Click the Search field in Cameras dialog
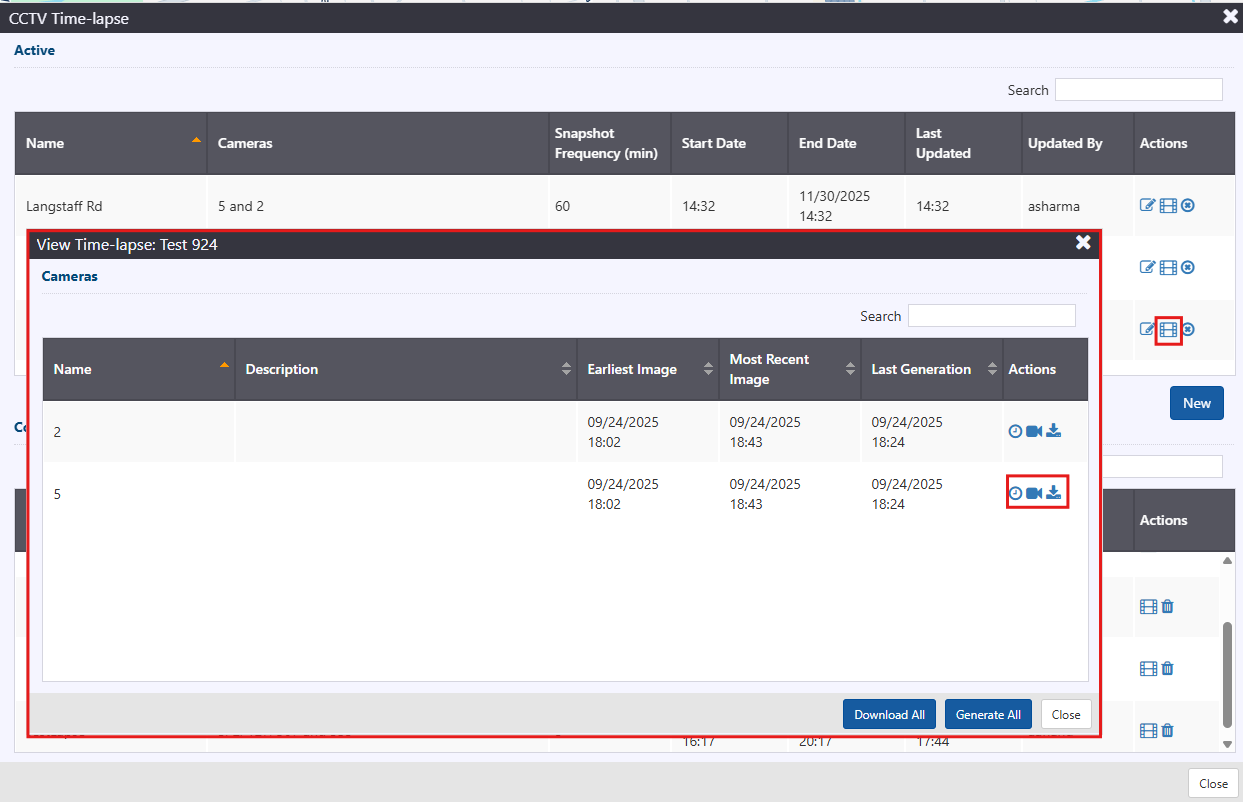Image resolution: width=1243 pixels, height=802 pixels. [991, 316]
